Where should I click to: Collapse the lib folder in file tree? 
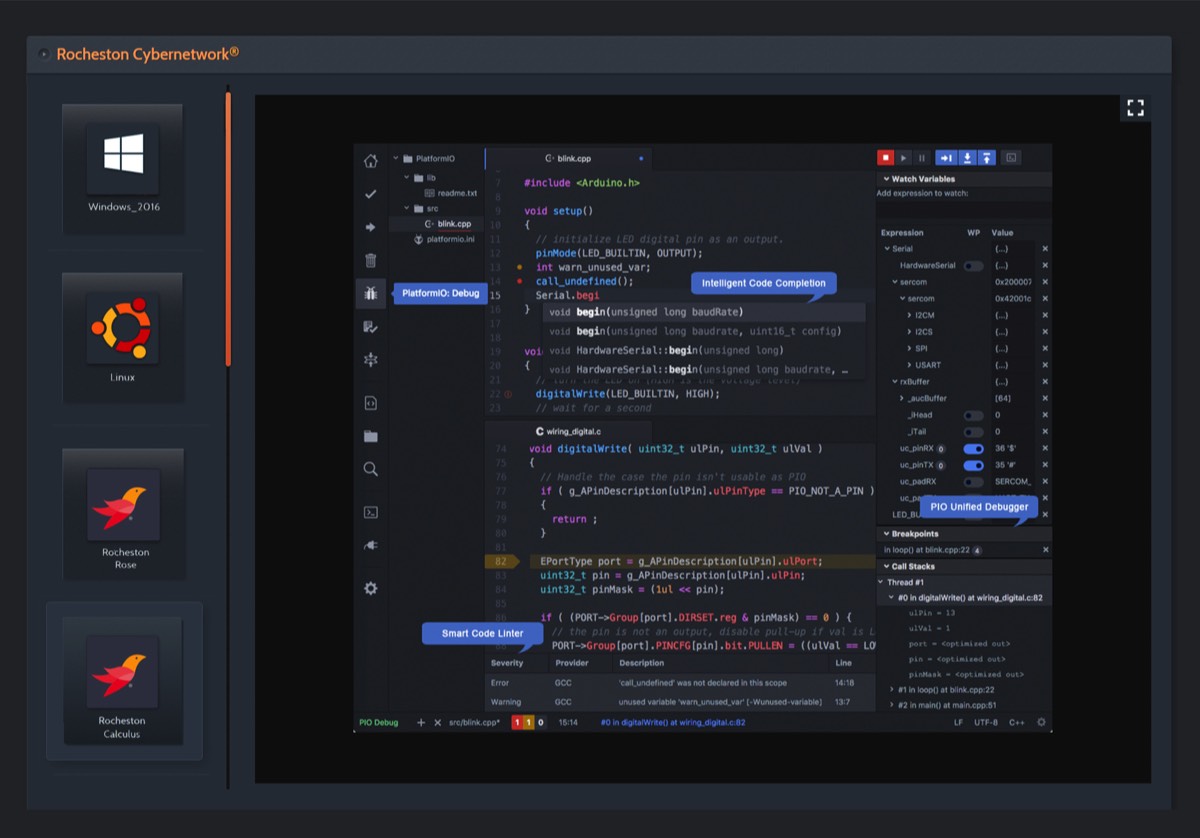(x=408, y=177)
